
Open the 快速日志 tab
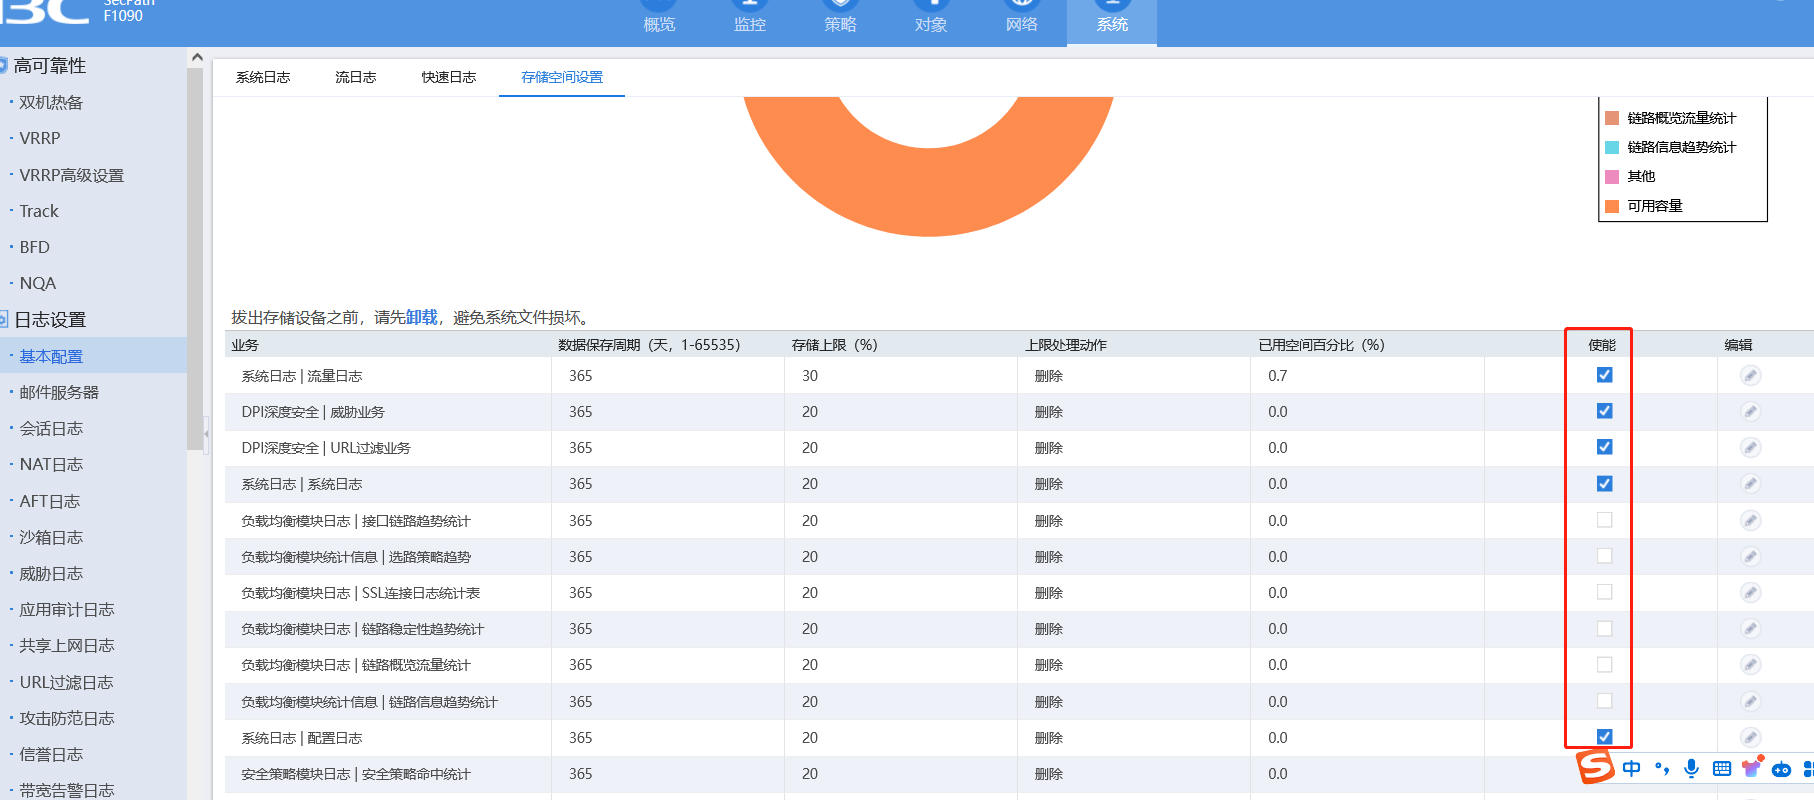[448, 77]
